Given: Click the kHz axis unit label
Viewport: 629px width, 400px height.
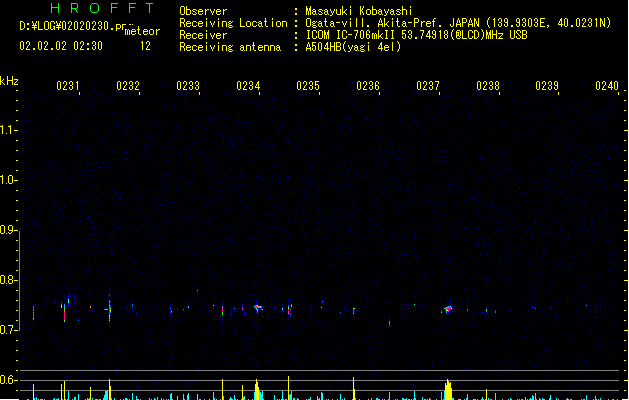Looking at the screenshot, I should 9,81.
